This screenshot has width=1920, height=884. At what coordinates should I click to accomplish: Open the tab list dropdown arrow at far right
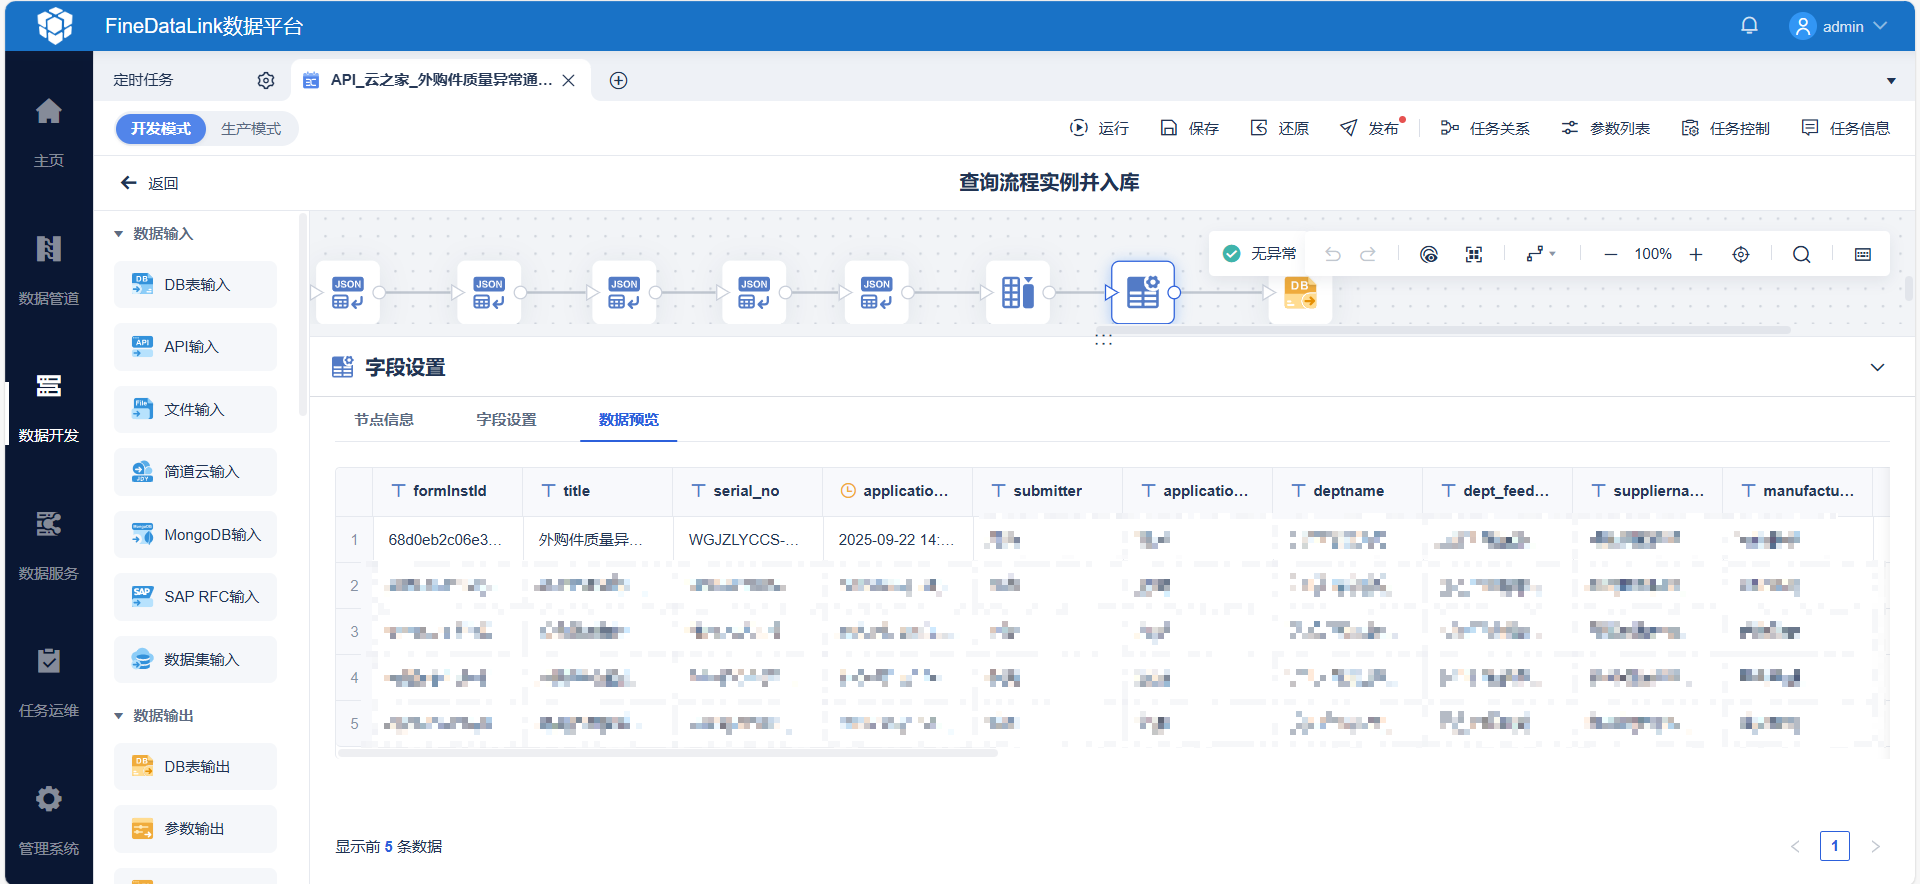pyautogui.click(x=1891, y=80)
